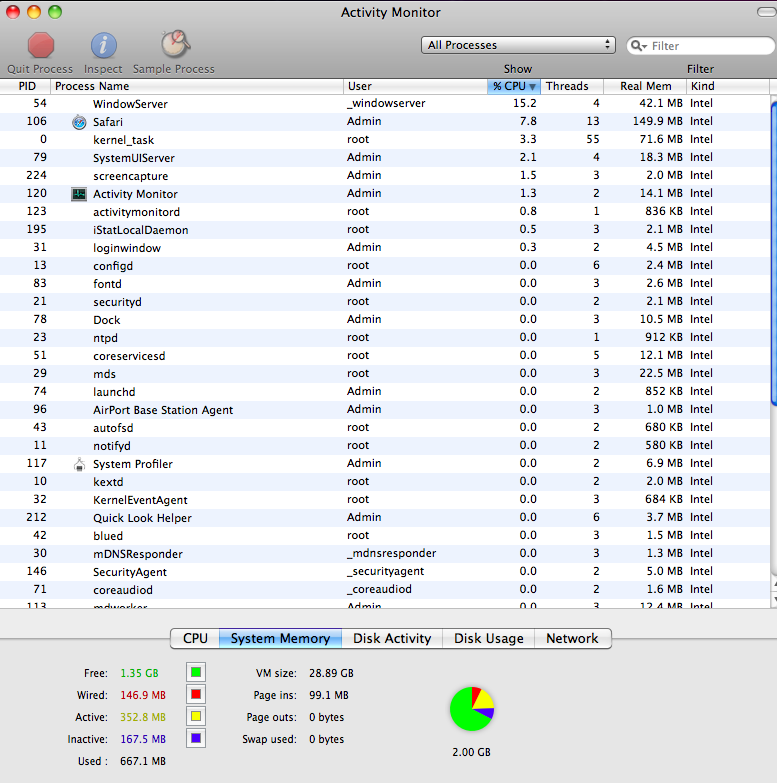The height and width of the screenshot is (783, 777).
Task: Sort by Kind column header
Action: coord(728,86)
